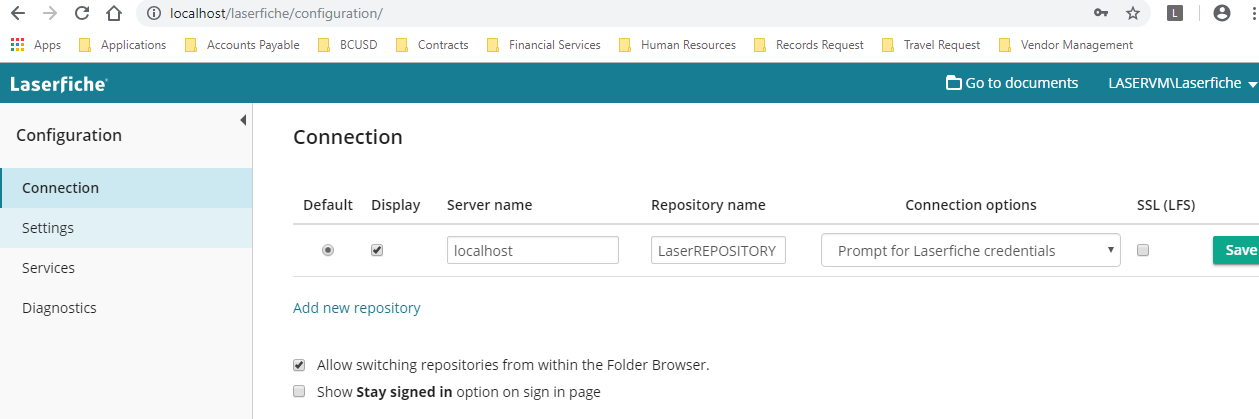1259x419 pixels.
Task: Toggle the SSL (LFS) checkbox
Action: point(1143,250)
